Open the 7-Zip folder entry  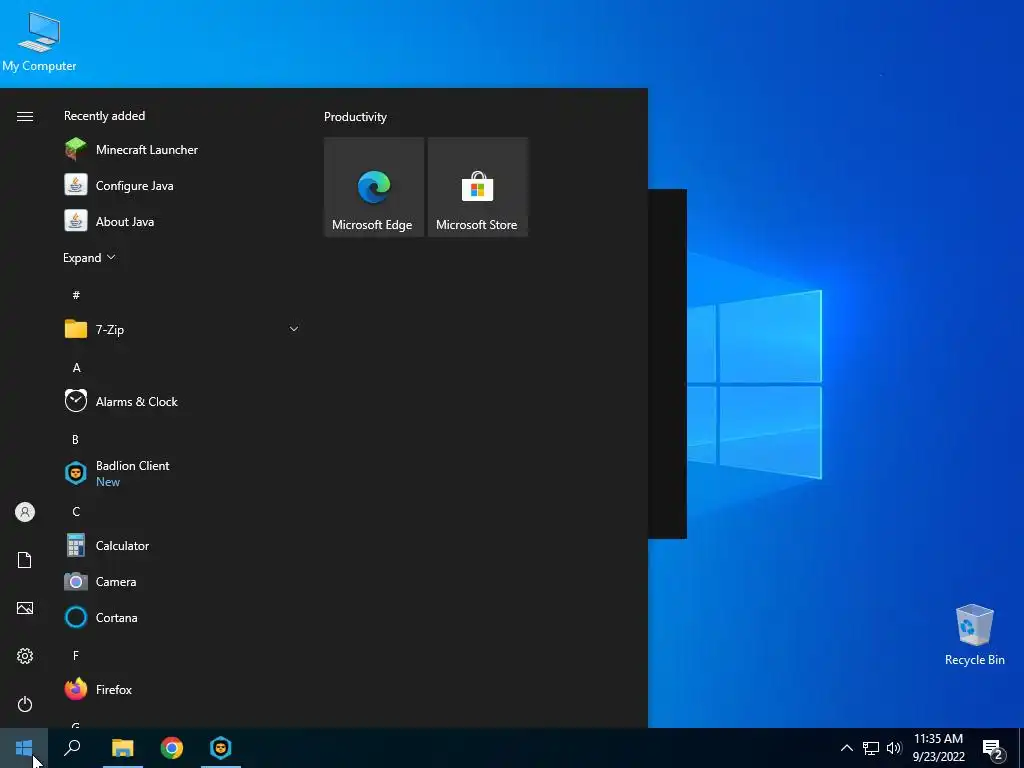coord(181,329)
